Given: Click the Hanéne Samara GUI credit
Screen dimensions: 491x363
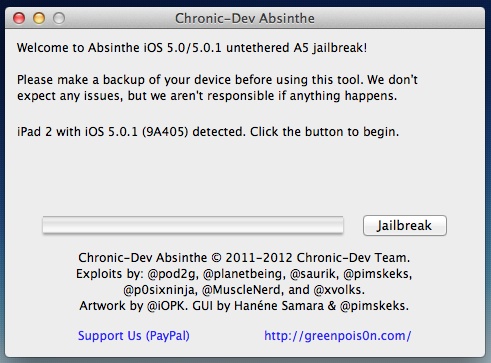Looking at the screenshot, I should pos(279,306).
